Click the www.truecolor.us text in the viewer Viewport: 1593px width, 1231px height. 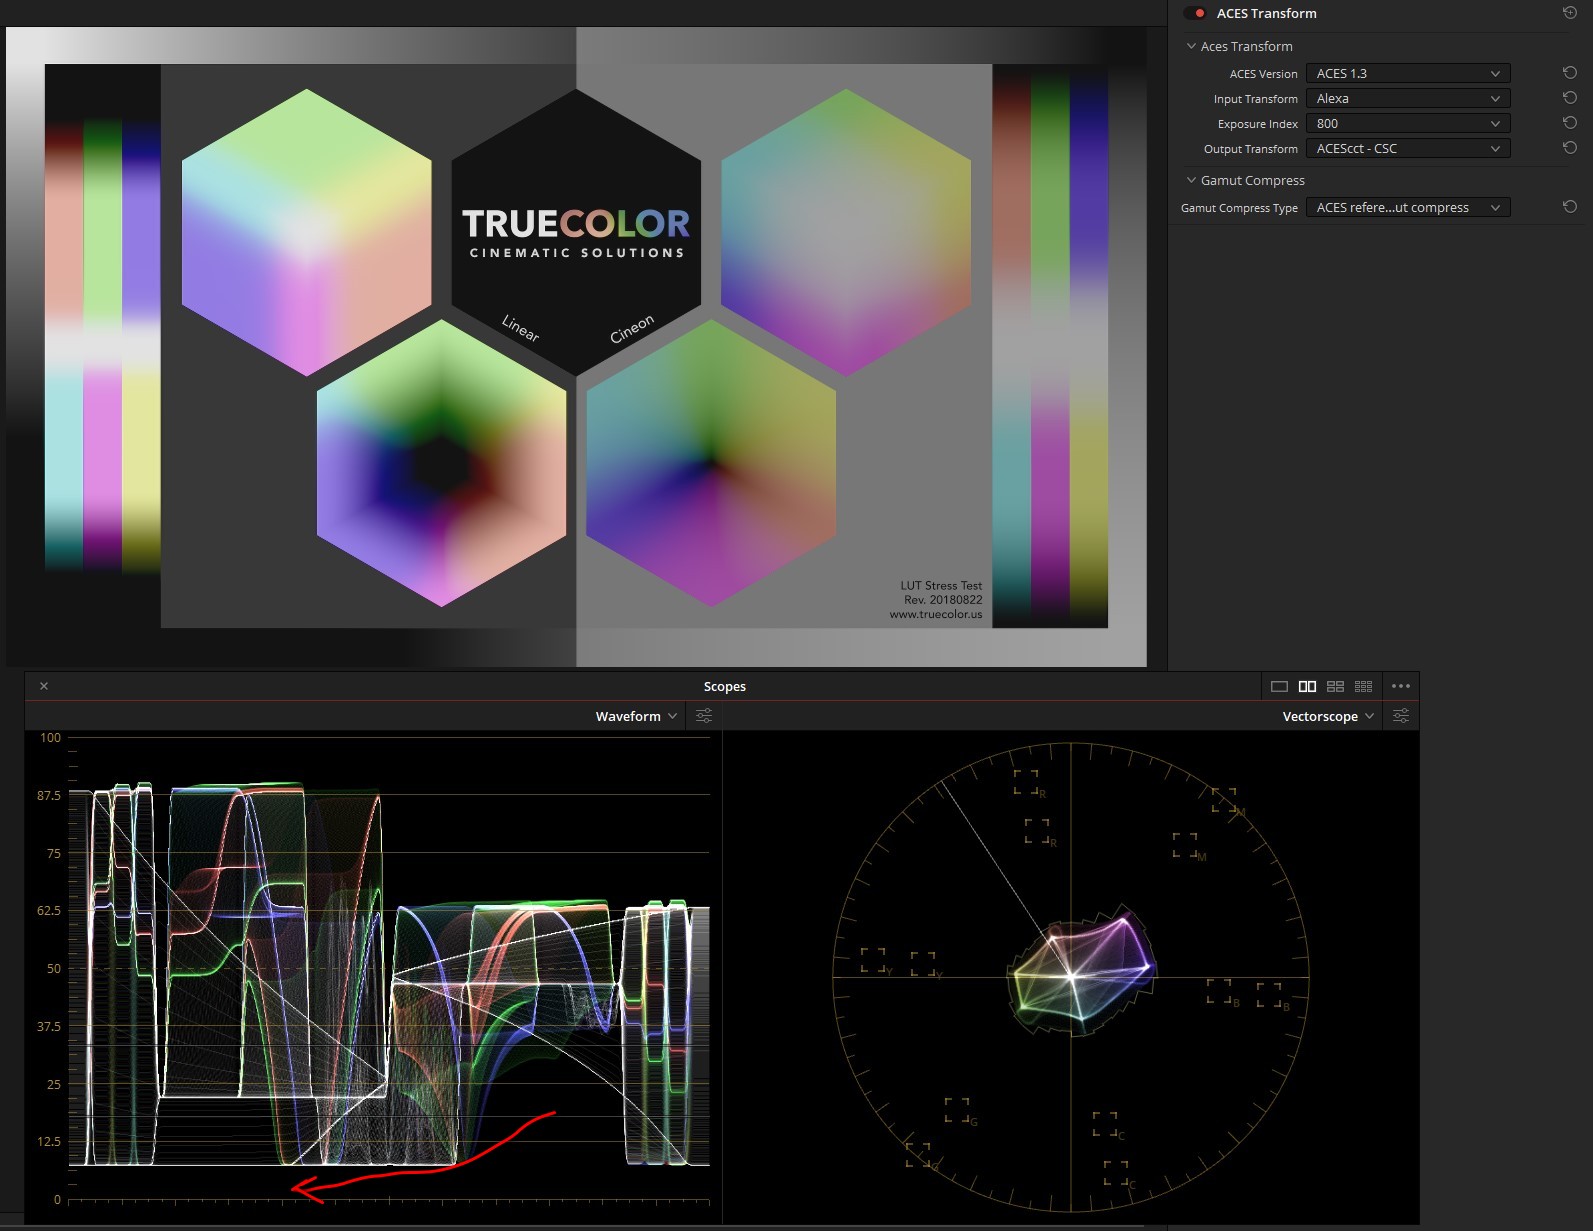[x=936, y=614]
